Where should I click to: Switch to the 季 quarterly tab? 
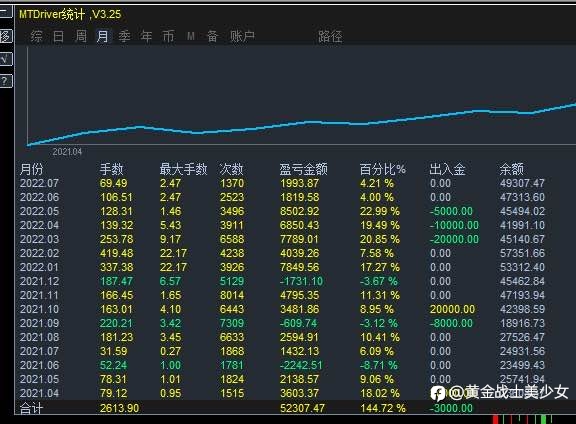(125, 36)
